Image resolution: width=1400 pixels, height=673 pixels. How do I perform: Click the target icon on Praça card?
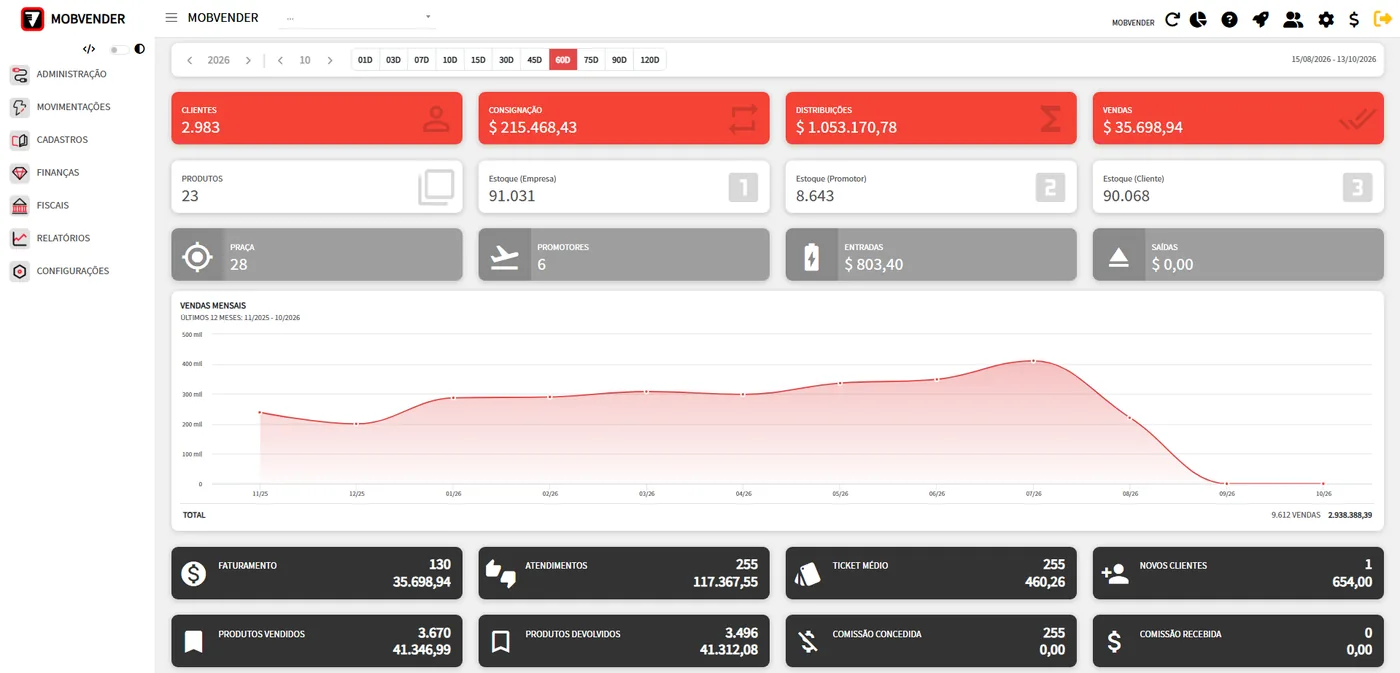click(x=197, y=257)
